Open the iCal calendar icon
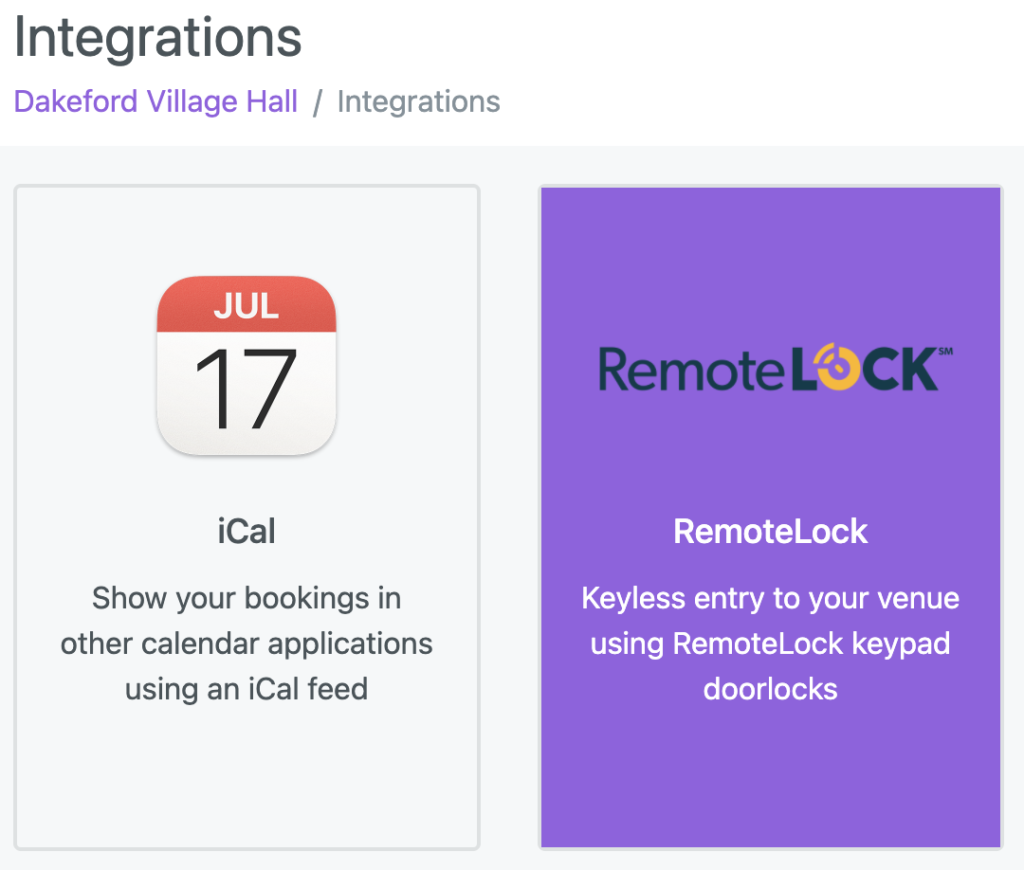The width and height of the screenshot is (1024, 870). coord(246,366)
